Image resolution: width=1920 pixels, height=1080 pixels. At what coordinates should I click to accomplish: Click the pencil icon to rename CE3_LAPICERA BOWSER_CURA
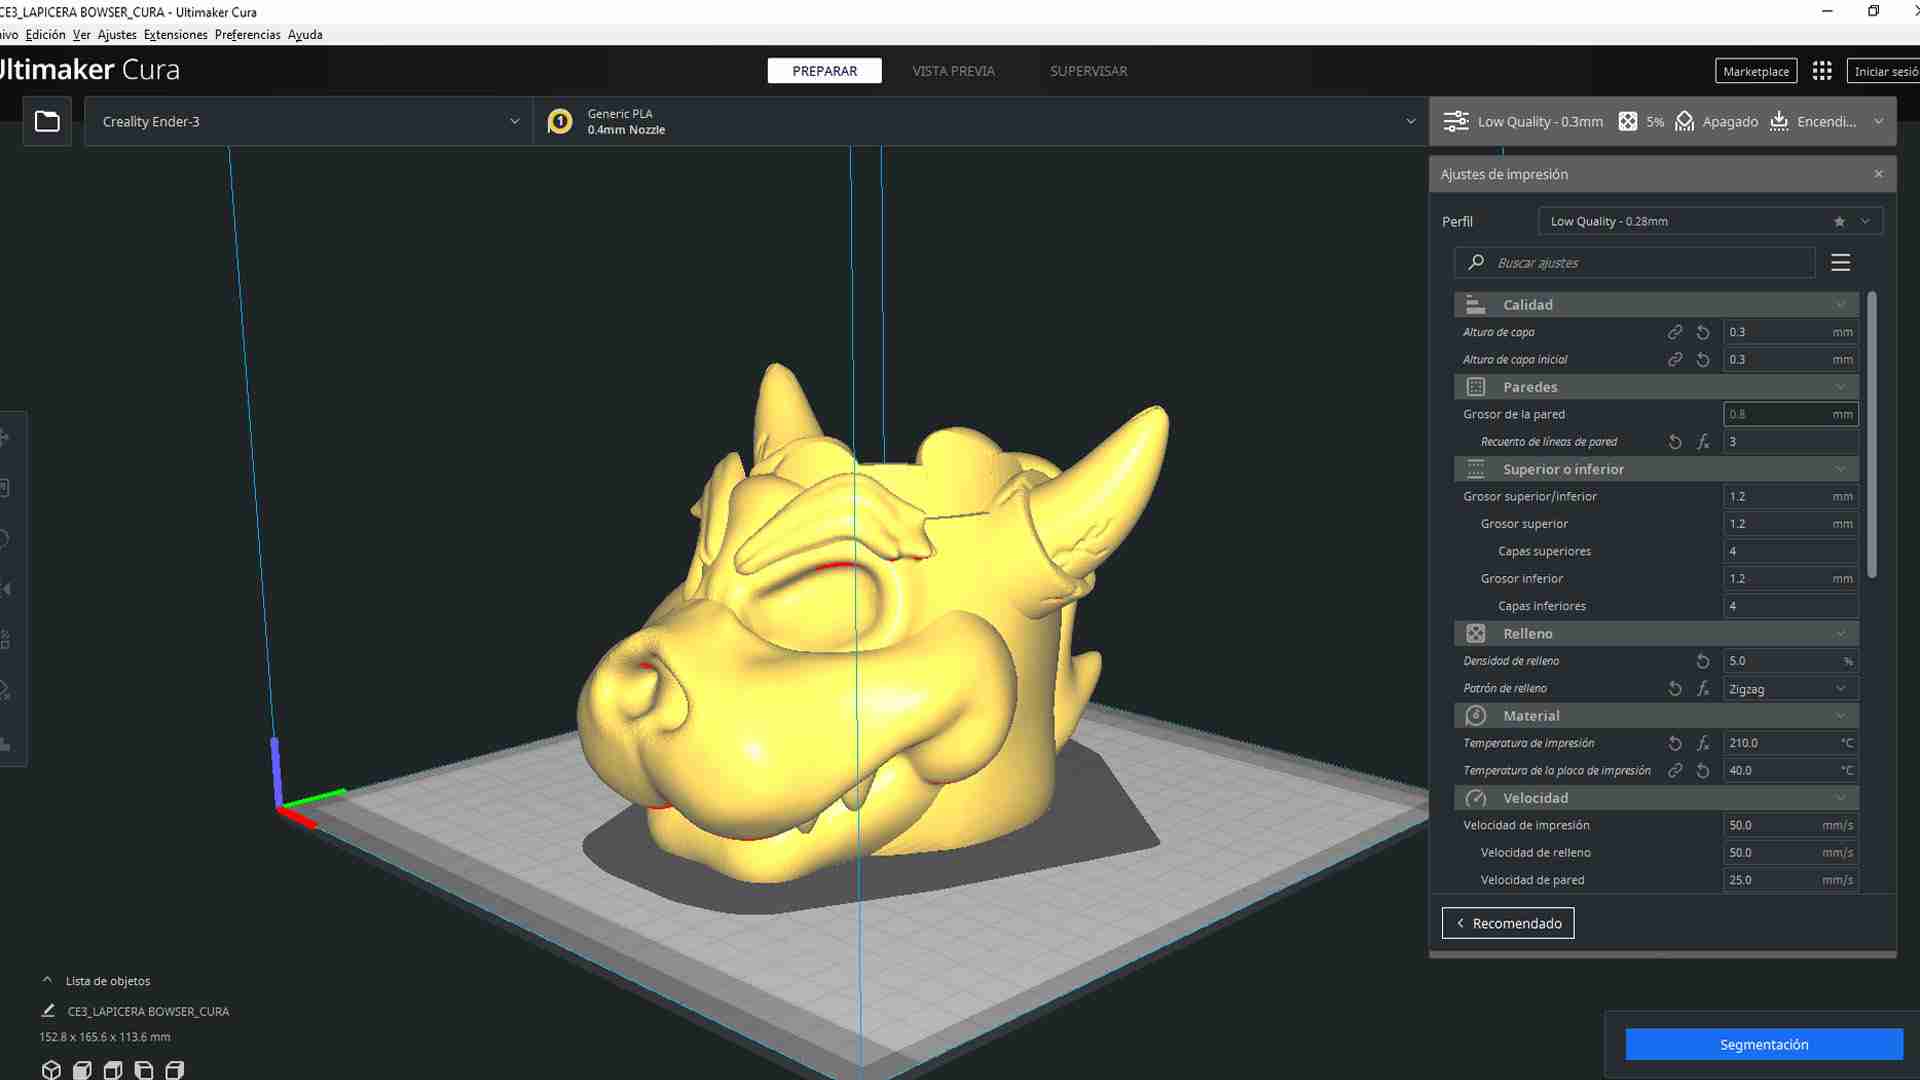47,1011
